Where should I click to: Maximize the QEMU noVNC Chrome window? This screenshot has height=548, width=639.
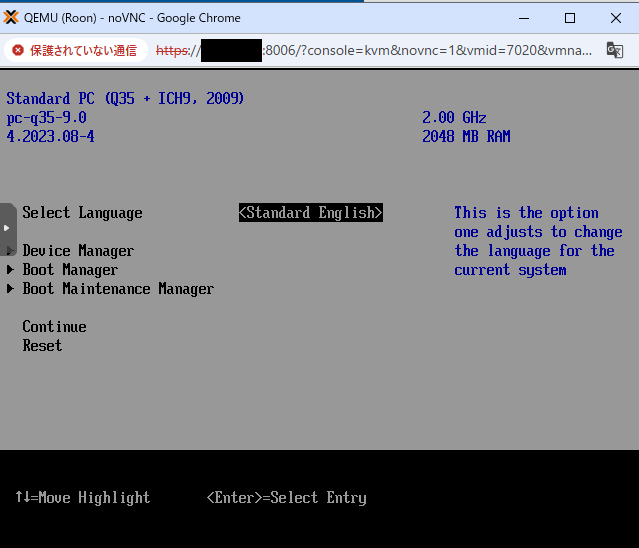[570, 18]
